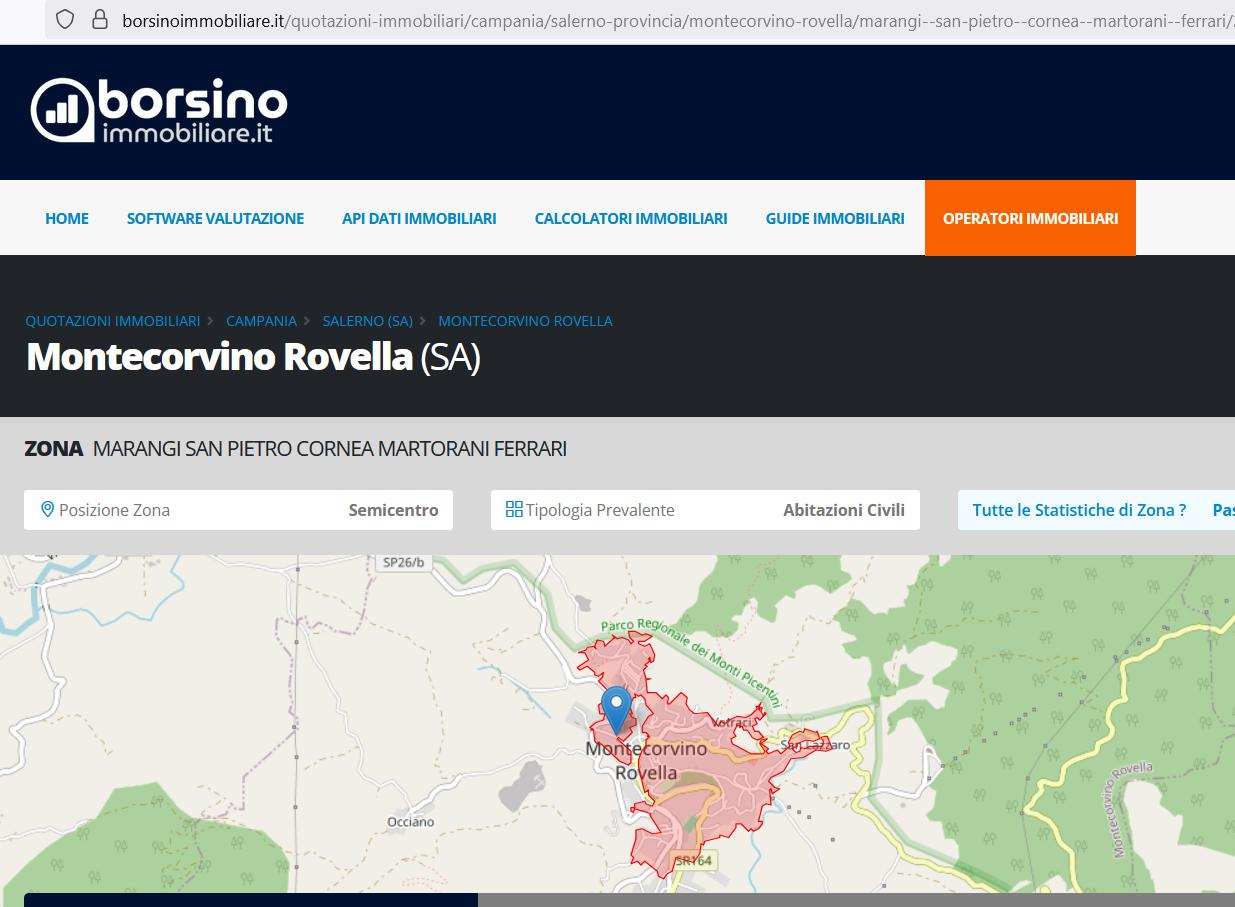The image size is (1235, 907).
Task: Open the HOME menu item
Action: pos(67,218)
